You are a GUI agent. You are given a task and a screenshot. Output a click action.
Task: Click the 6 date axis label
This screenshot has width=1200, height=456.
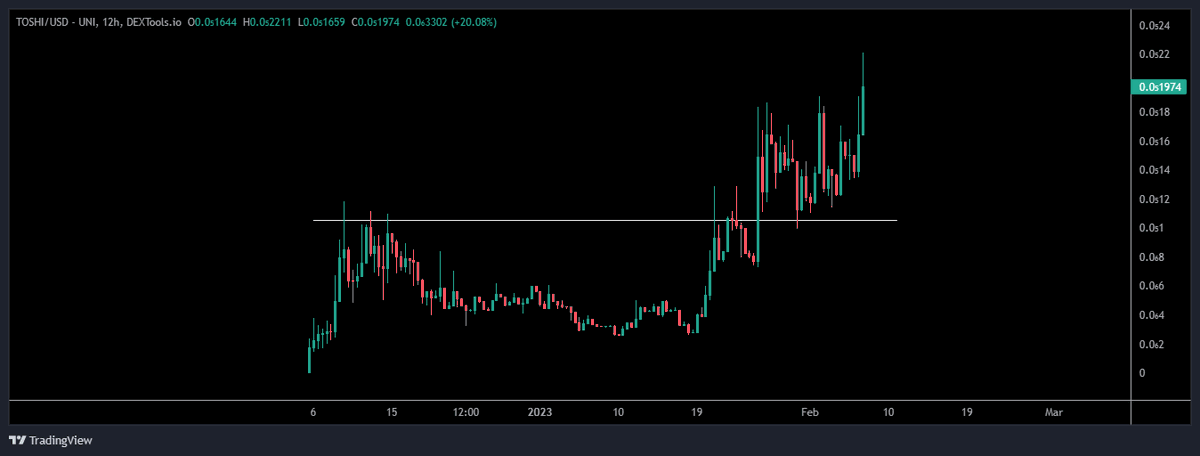click(313, 412)
